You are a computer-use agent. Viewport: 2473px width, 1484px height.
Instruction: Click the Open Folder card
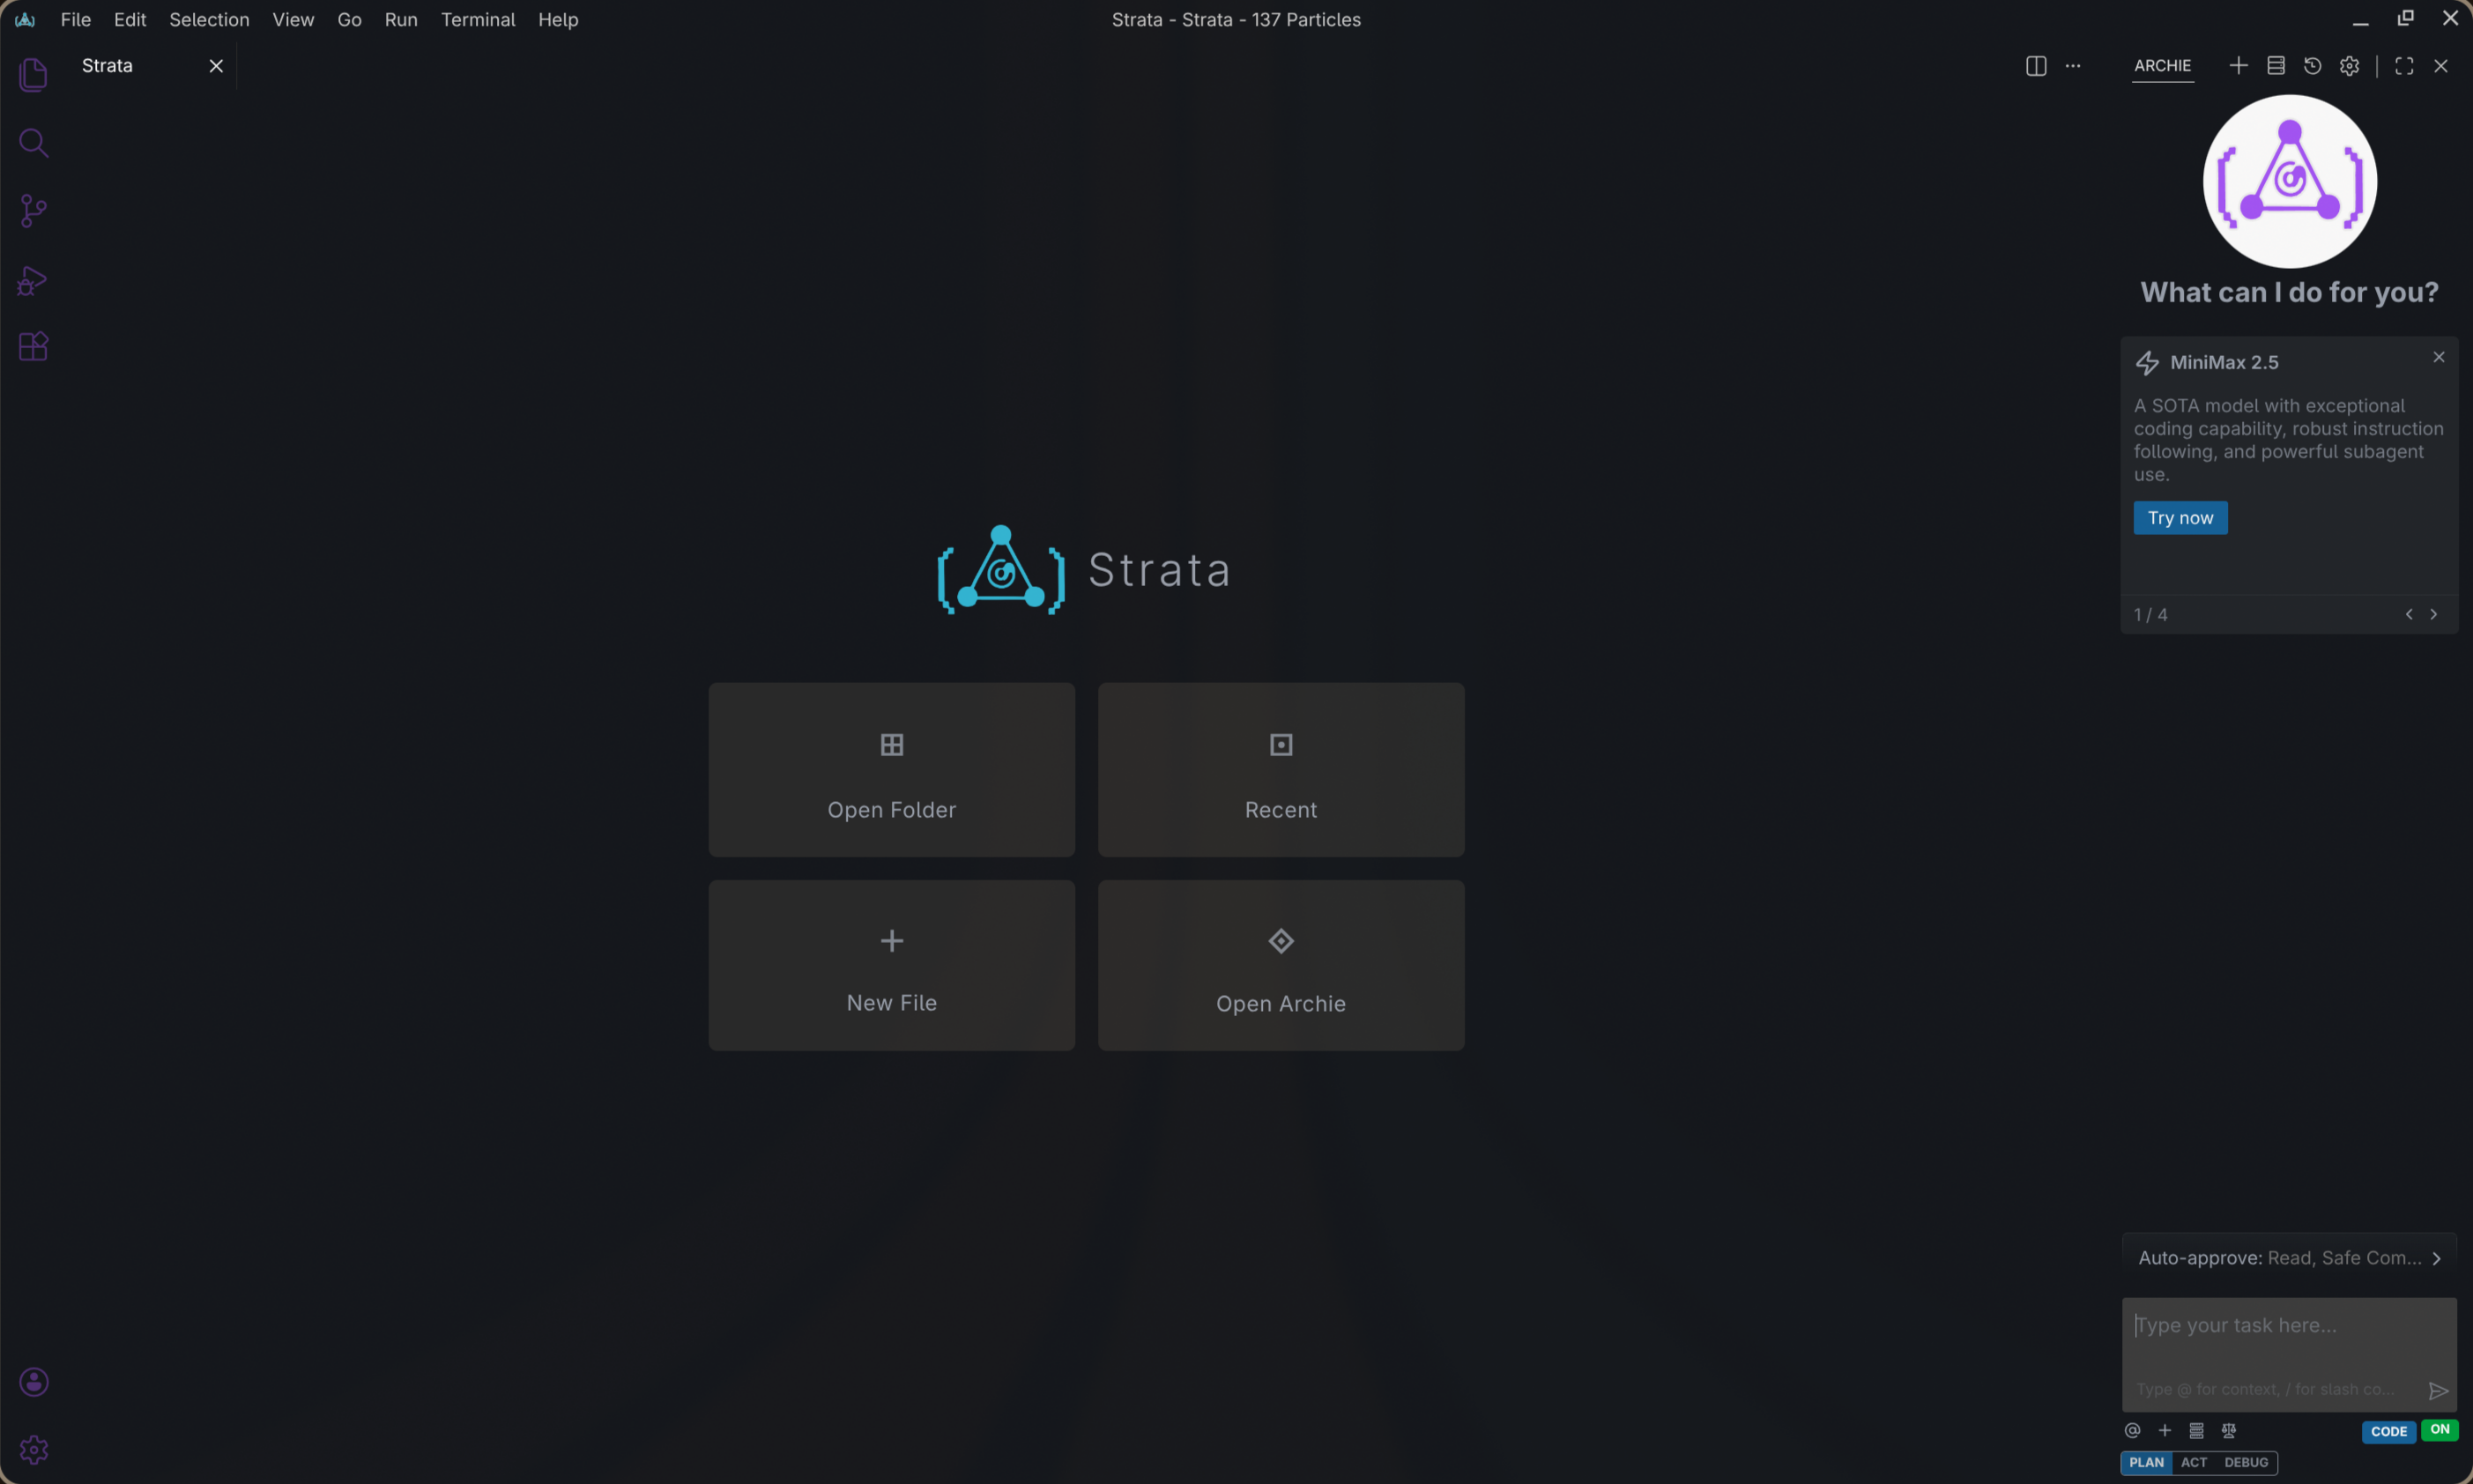tap(890, 769)
